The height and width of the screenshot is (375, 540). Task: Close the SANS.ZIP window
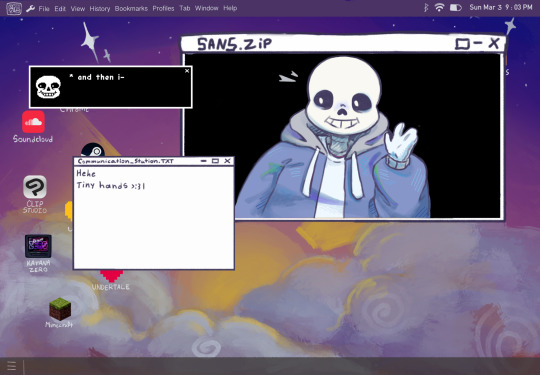tap(494, 43)
